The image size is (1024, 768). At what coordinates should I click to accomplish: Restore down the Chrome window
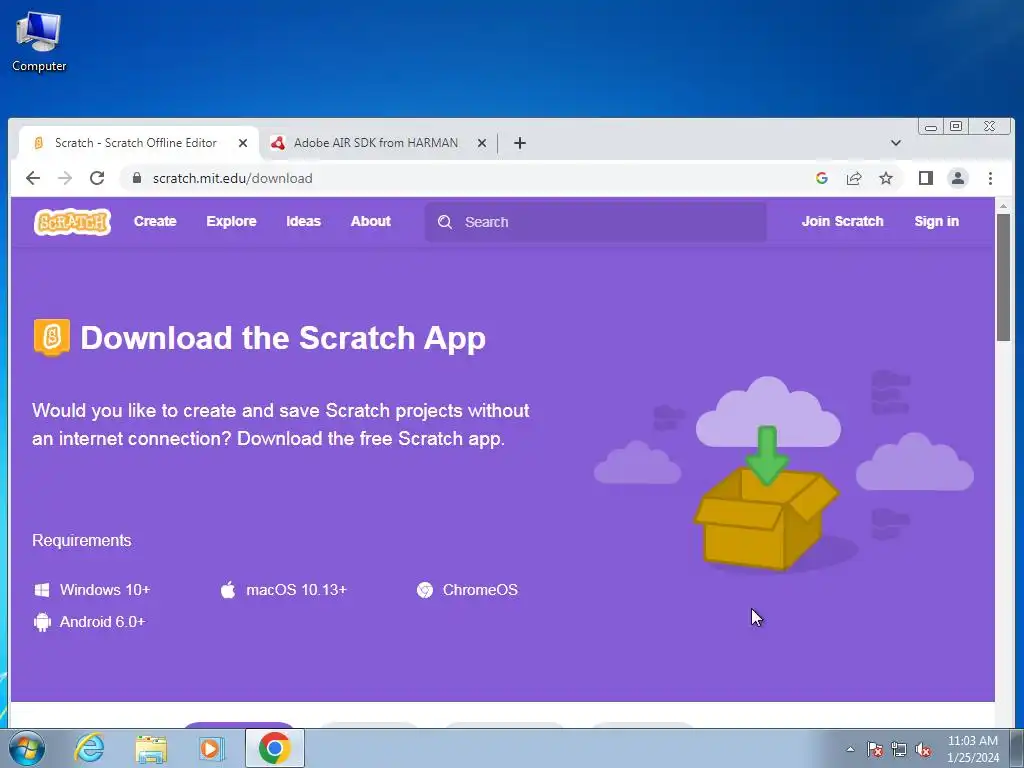click(956, 126)
